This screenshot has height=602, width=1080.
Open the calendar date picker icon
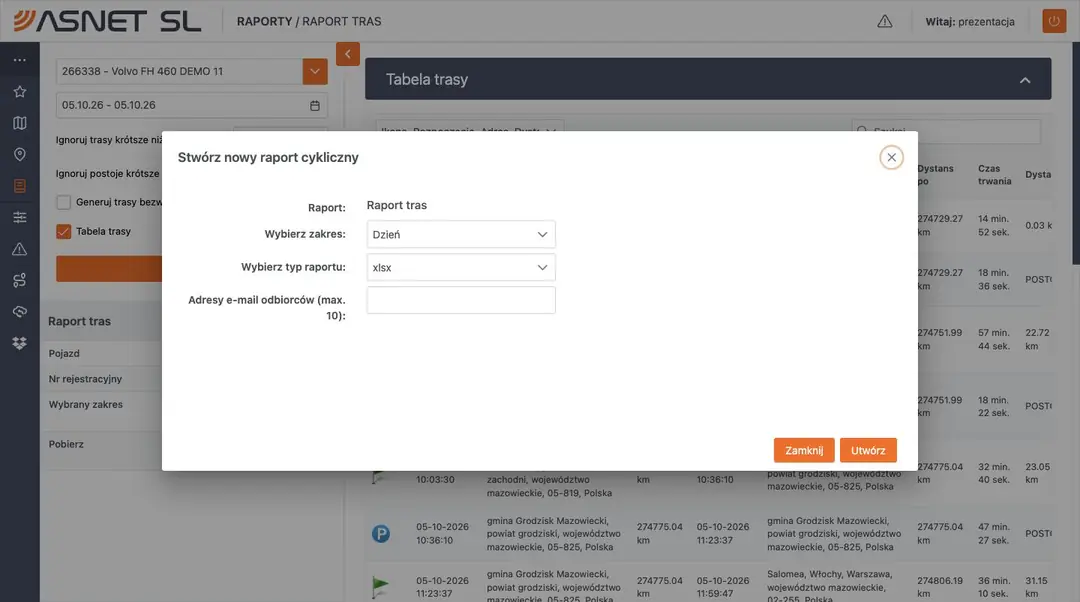pos(315,105)
